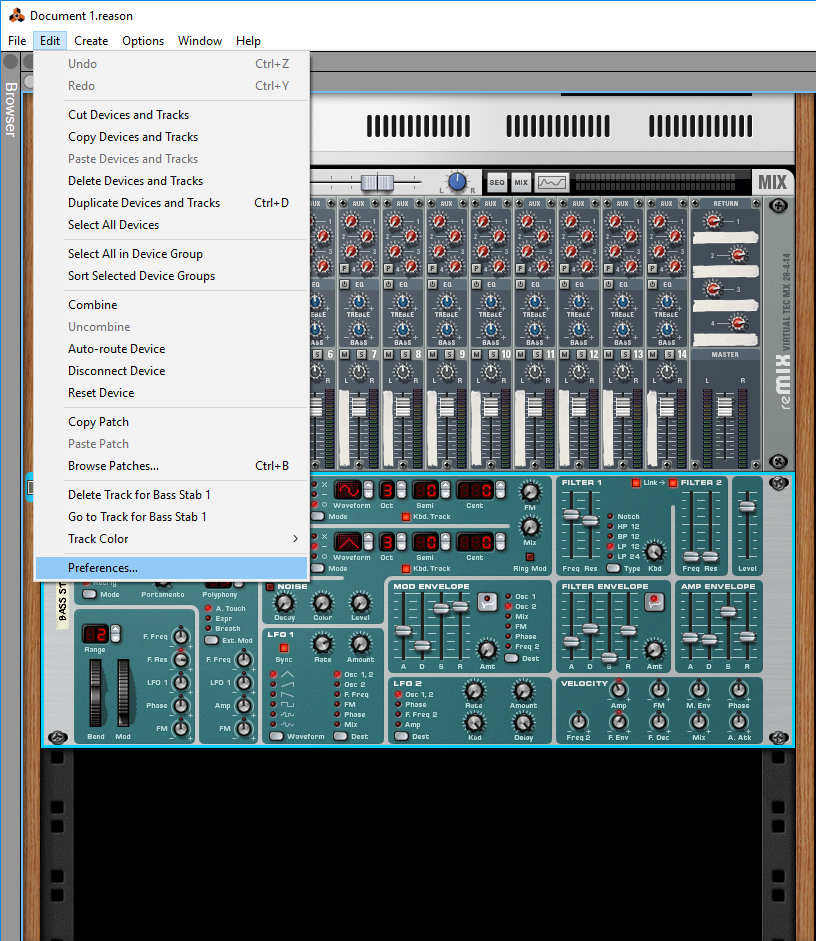The width and height of the screenshot is (816, 941).
Task: Click the SEQ button on transport strip
Action: (497, 182)
